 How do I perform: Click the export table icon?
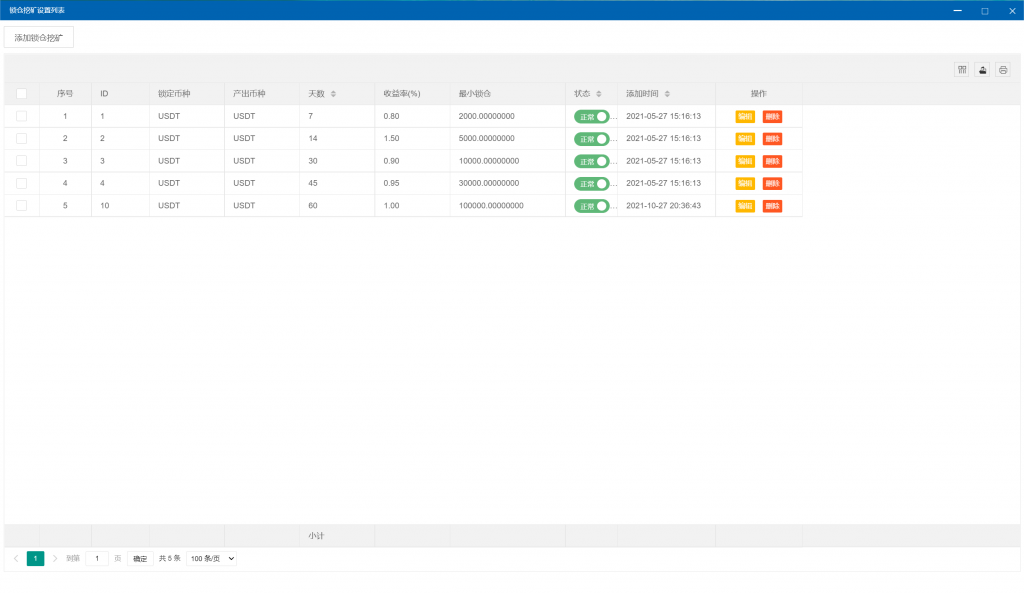[982, 70]
